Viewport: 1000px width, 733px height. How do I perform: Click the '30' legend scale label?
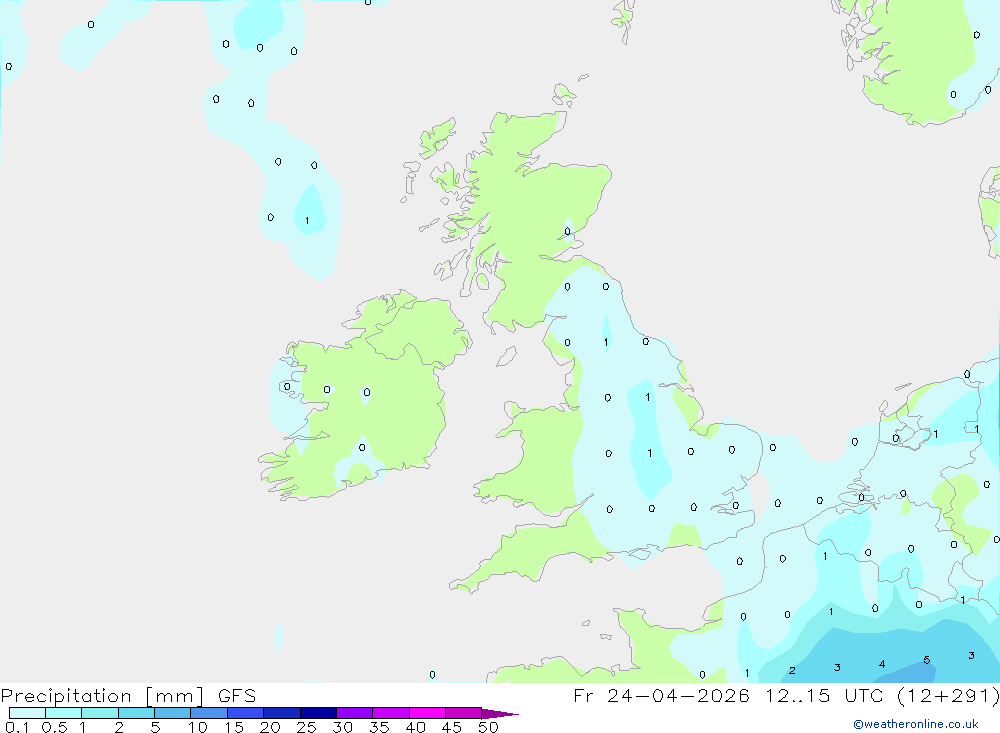point(343,727)
